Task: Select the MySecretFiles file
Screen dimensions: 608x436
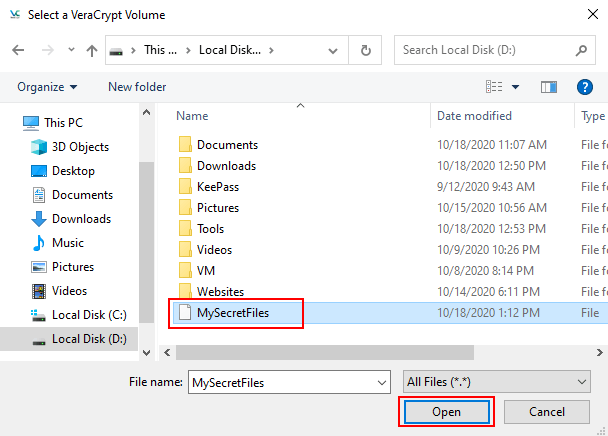Action: 223,313
